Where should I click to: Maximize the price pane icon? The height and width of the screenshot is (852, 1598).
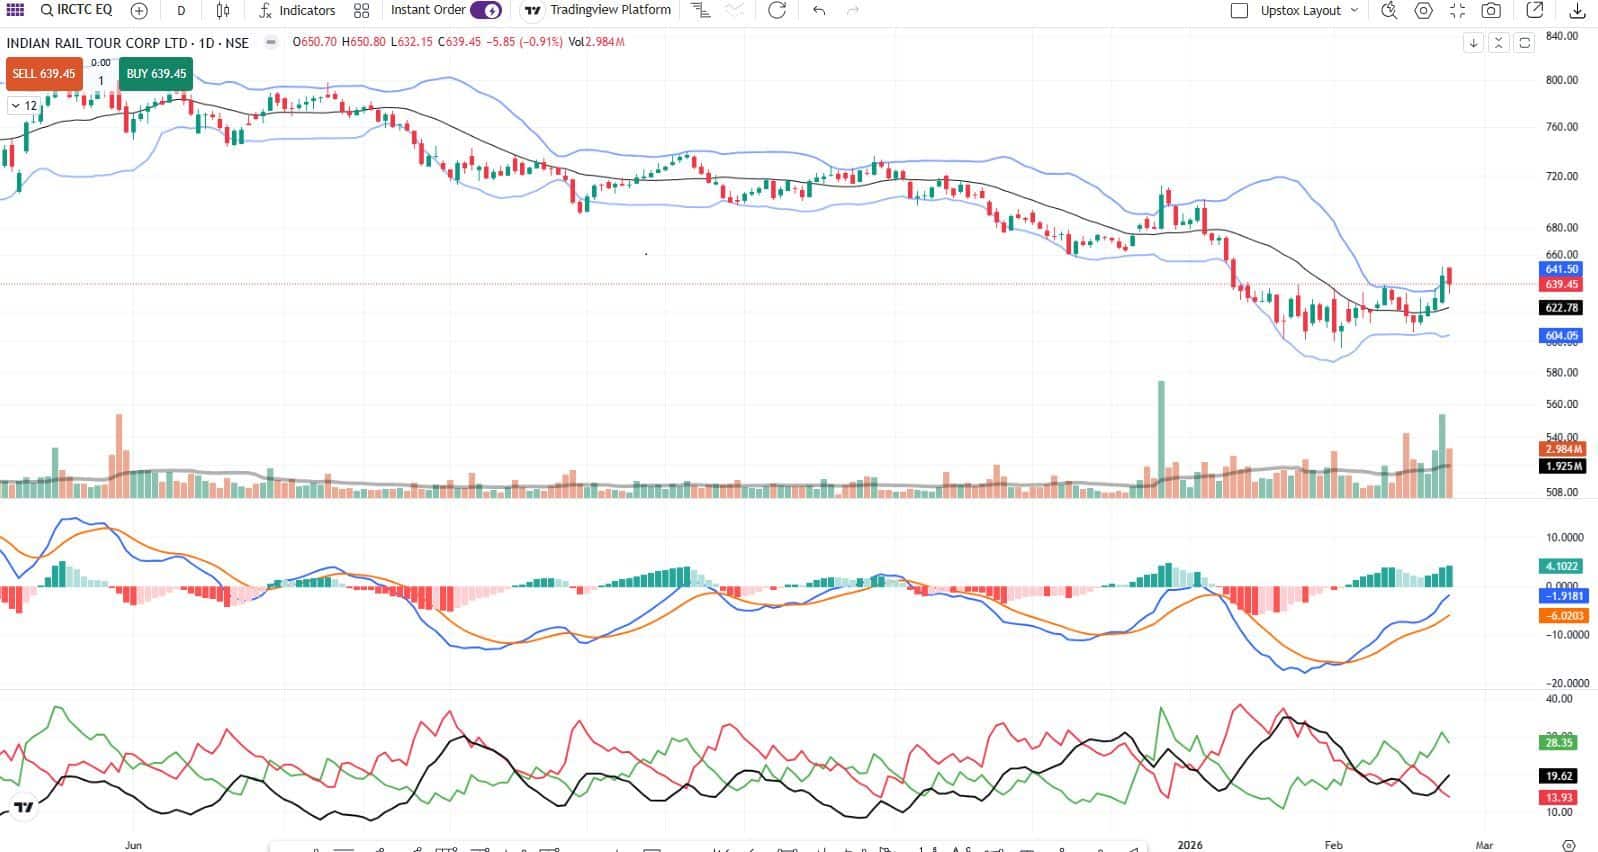[1524, 43]
